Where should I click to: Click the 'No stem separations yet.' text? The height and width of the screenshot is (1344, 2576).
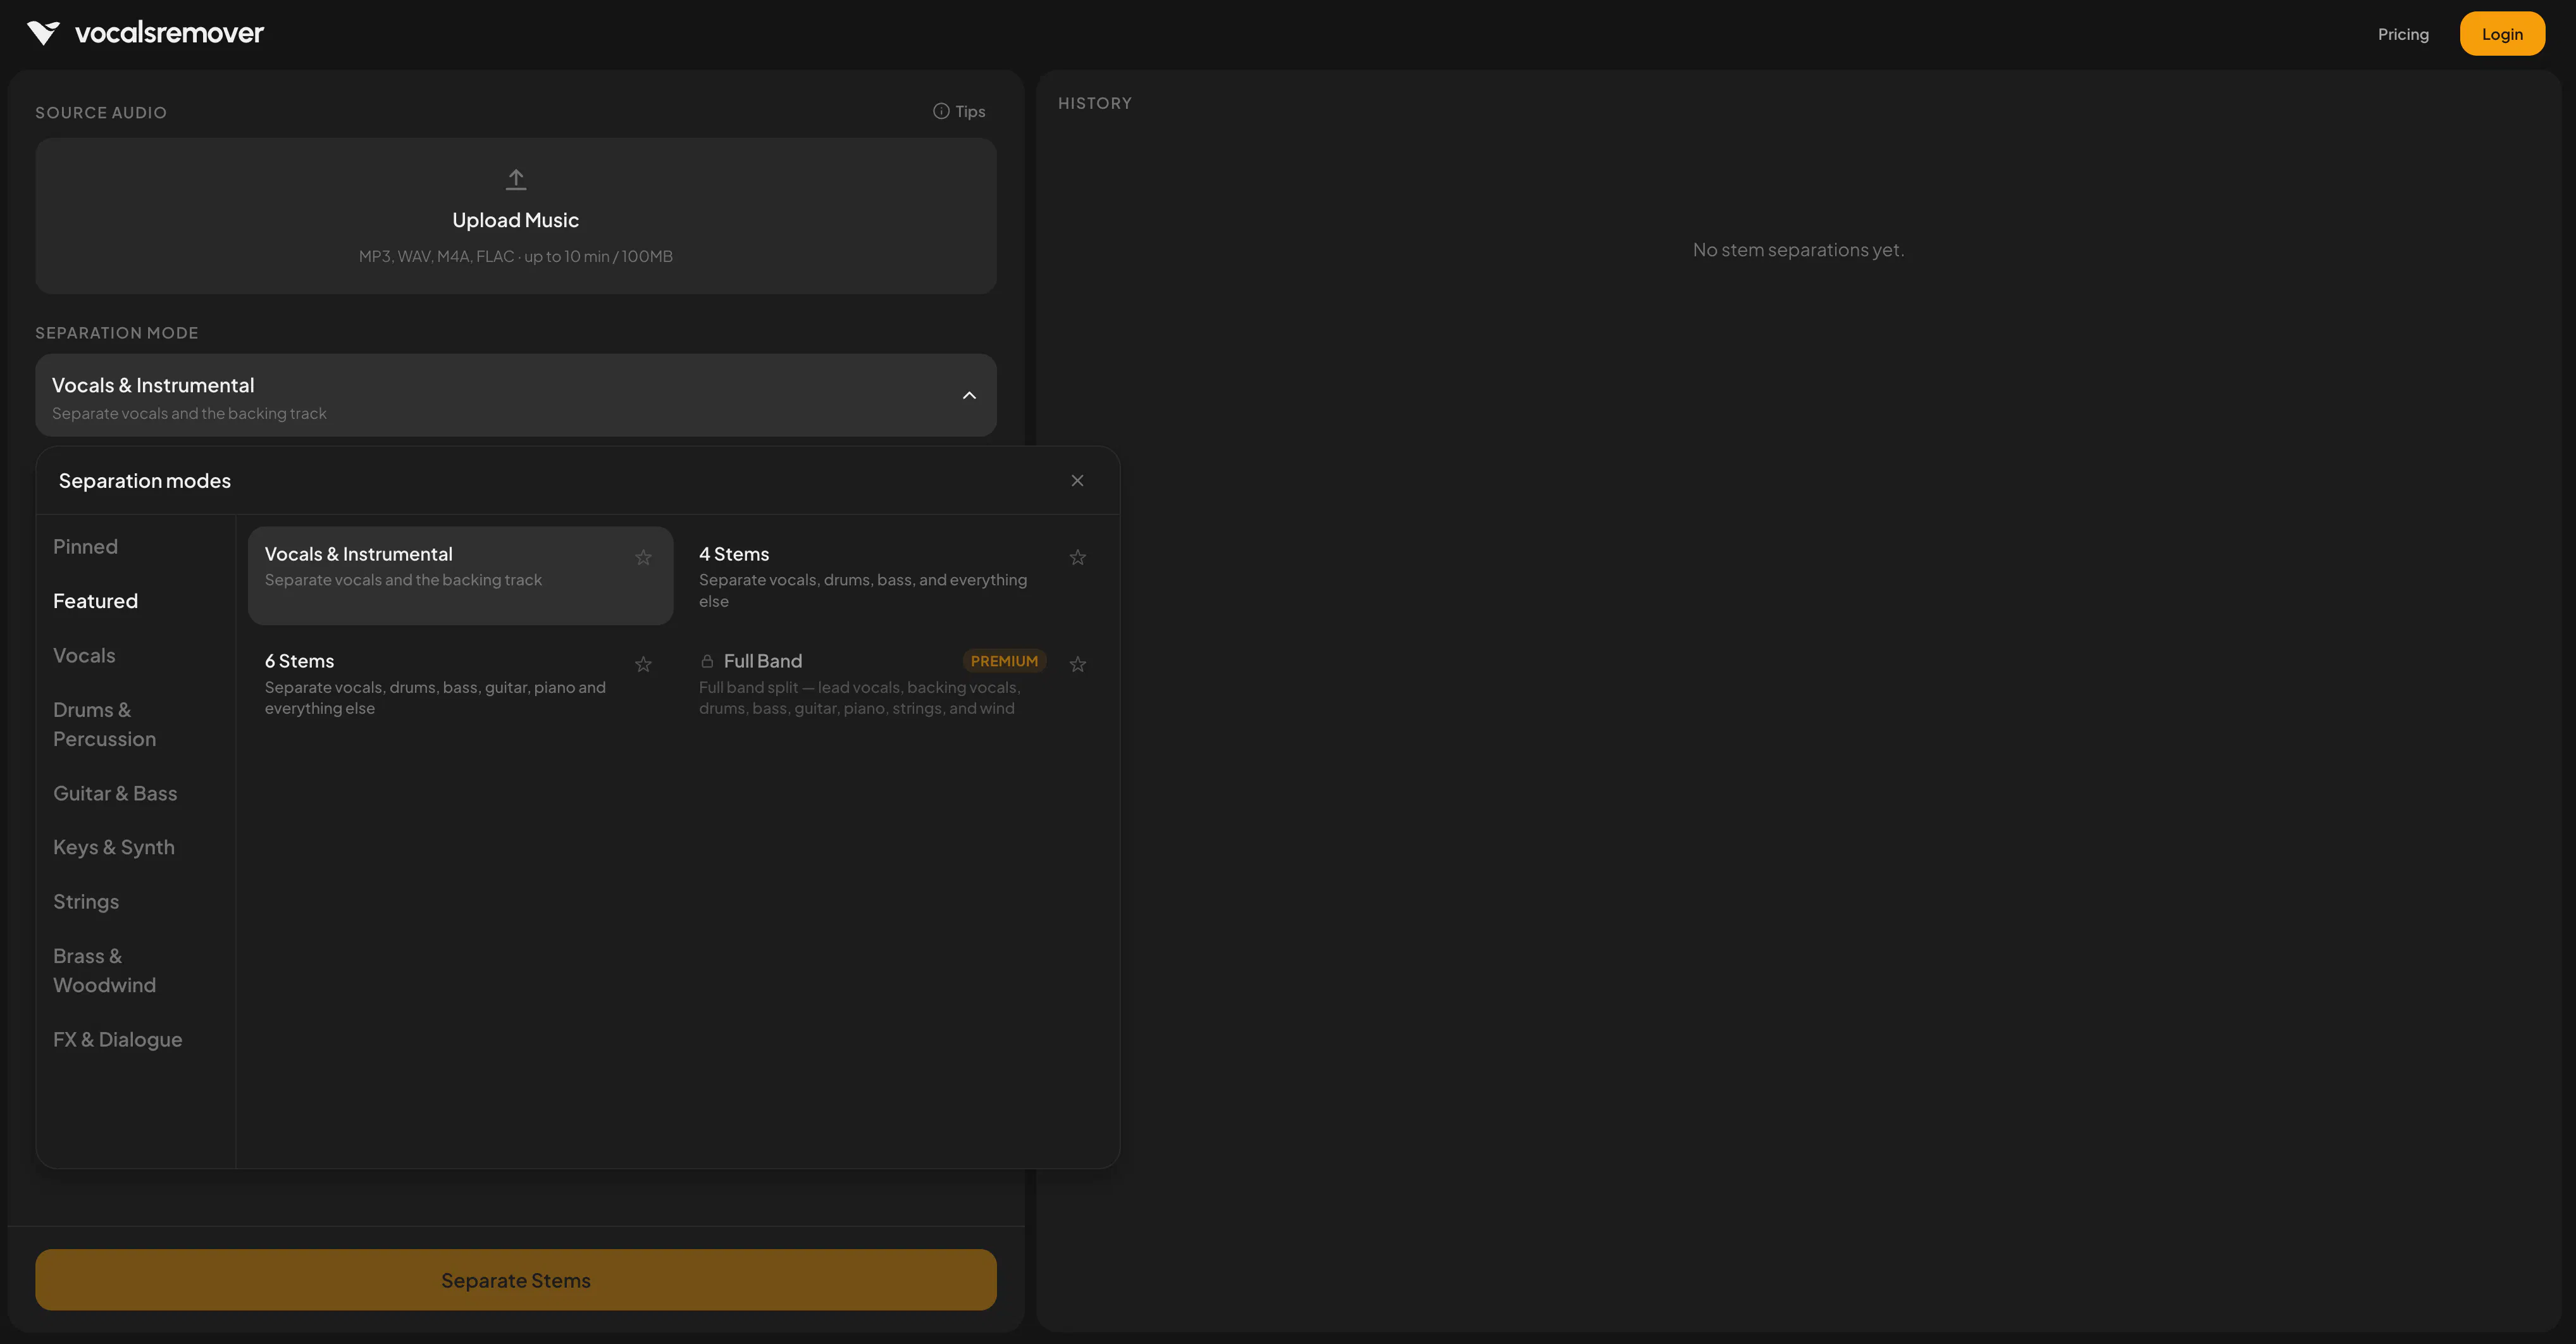tap(1798, 250)
